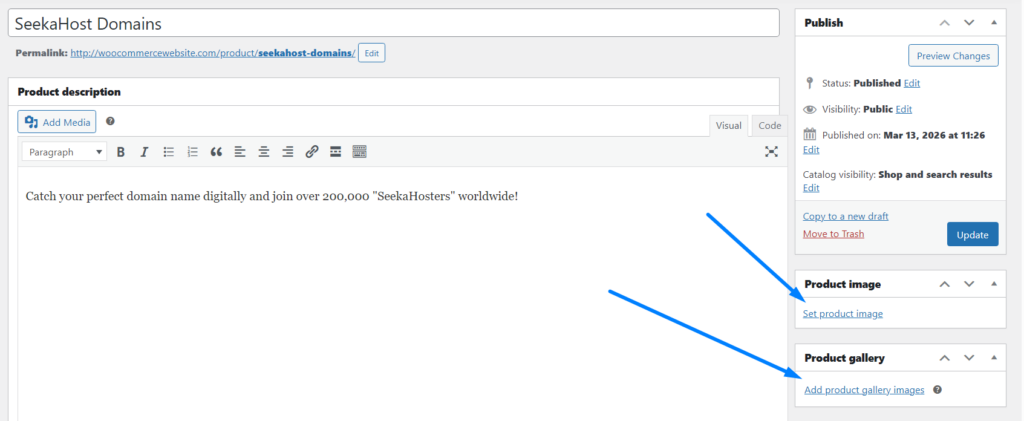
Task: Click Move to Trash link
Action: click(x=833, y=234)
